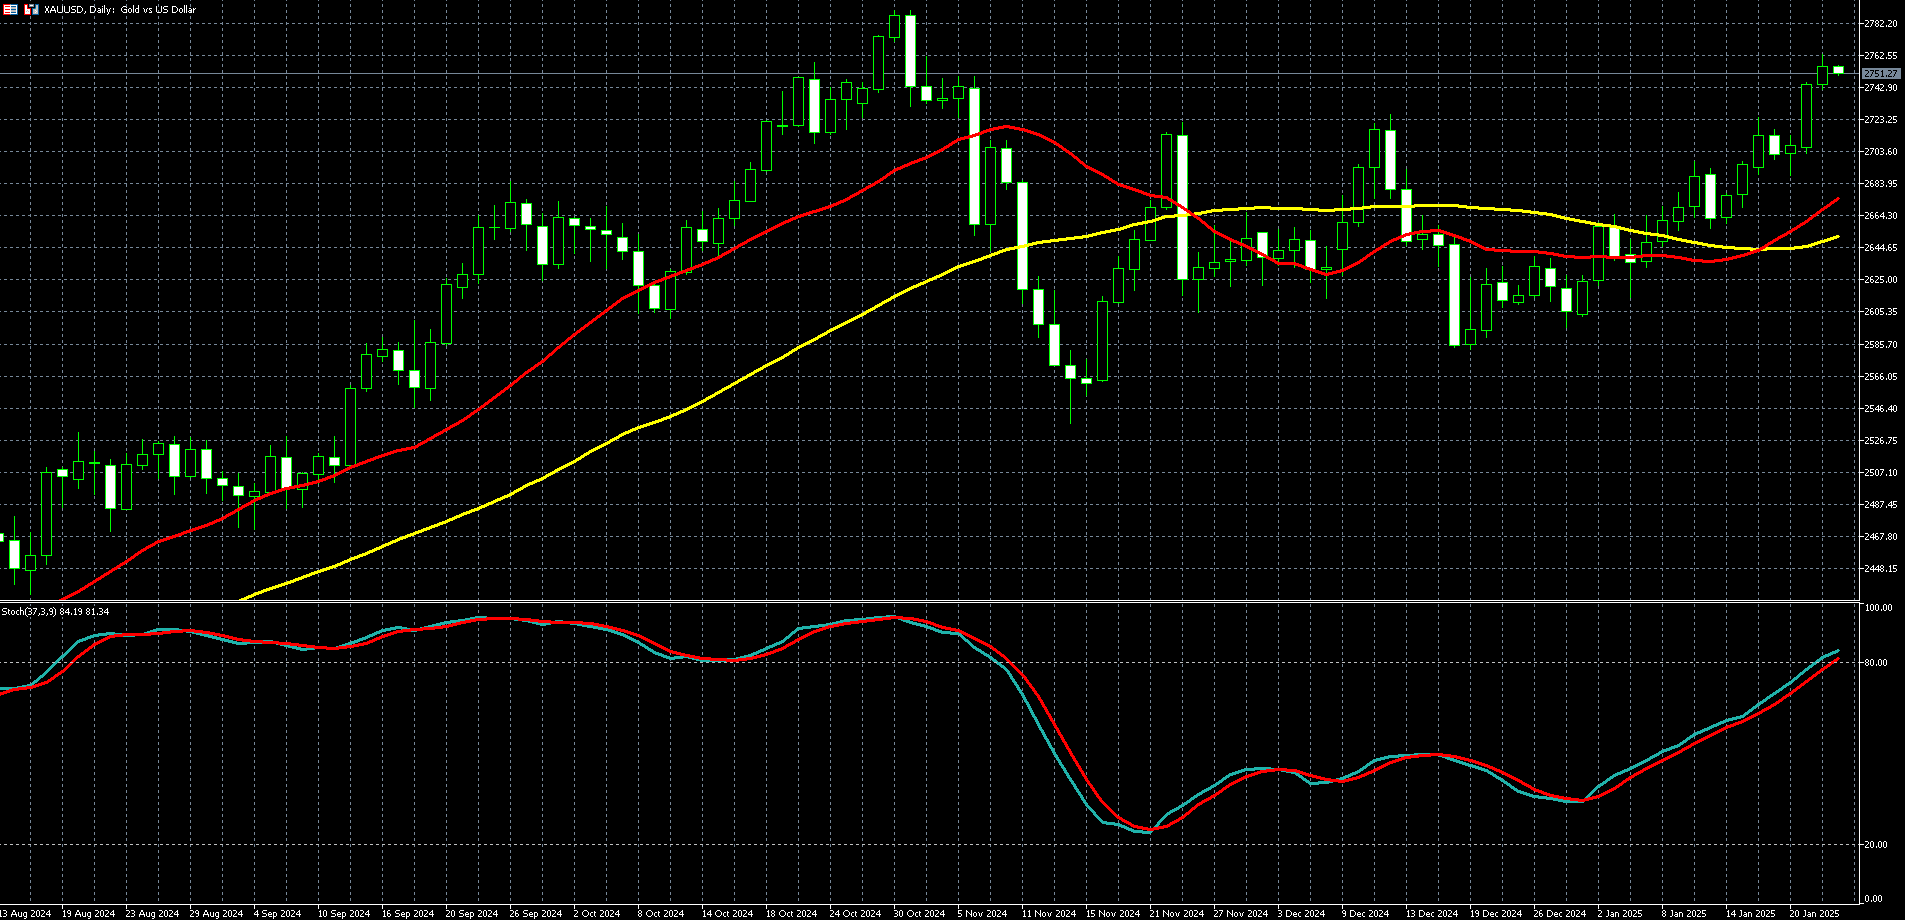Viewport: 1905px width, 920px height.
Task: Click the 27 Nov 2024 date label
Action: [x=1240, y=914]
